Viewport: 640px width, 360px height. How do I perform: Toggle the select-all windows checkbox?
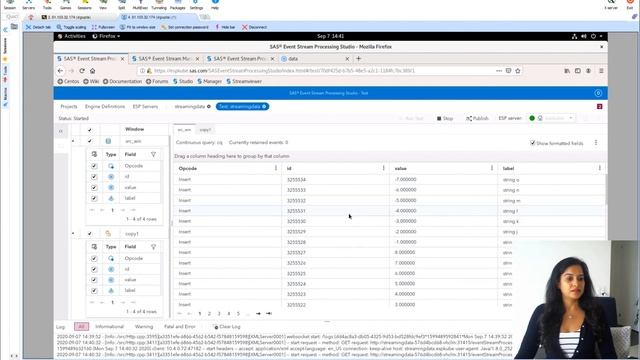pyautogui.click(x=90, y=130)
